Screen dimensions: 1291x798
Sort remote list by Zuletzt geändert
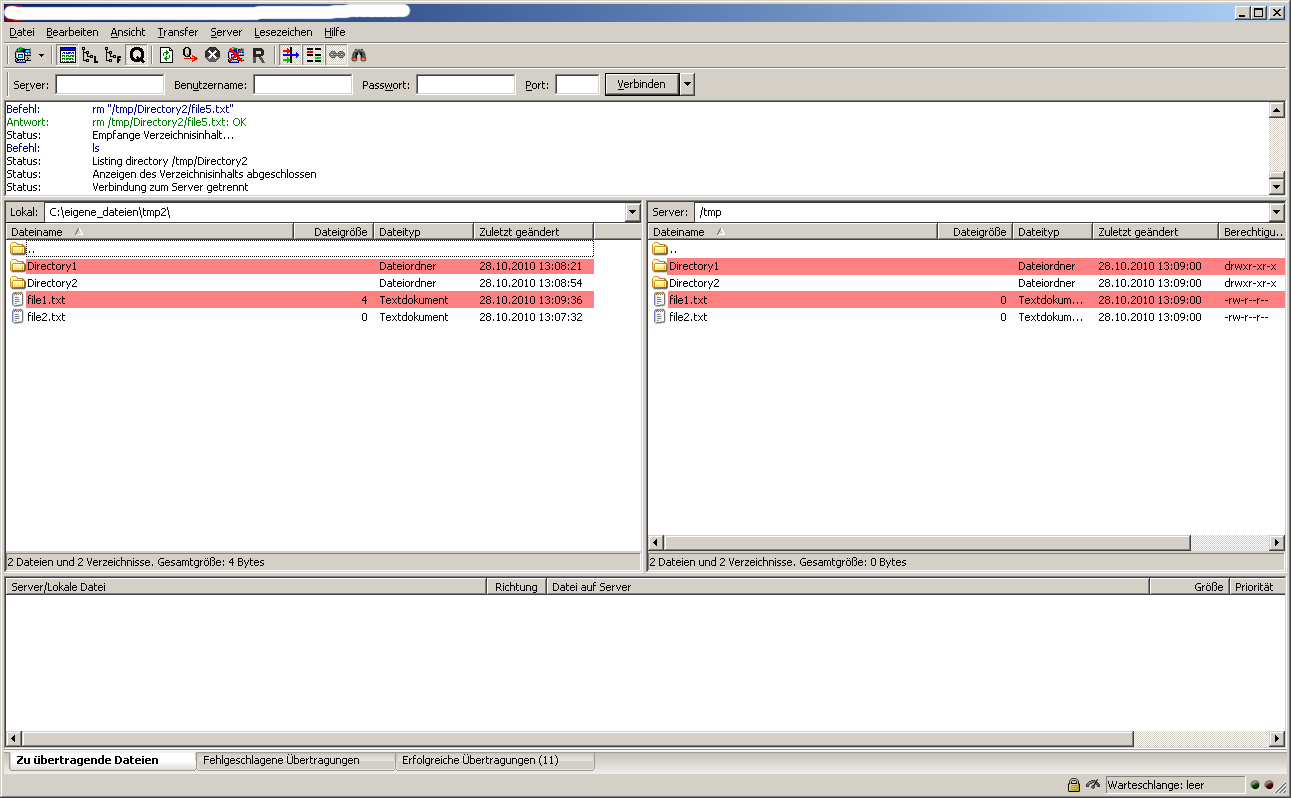click(1156, 231)
